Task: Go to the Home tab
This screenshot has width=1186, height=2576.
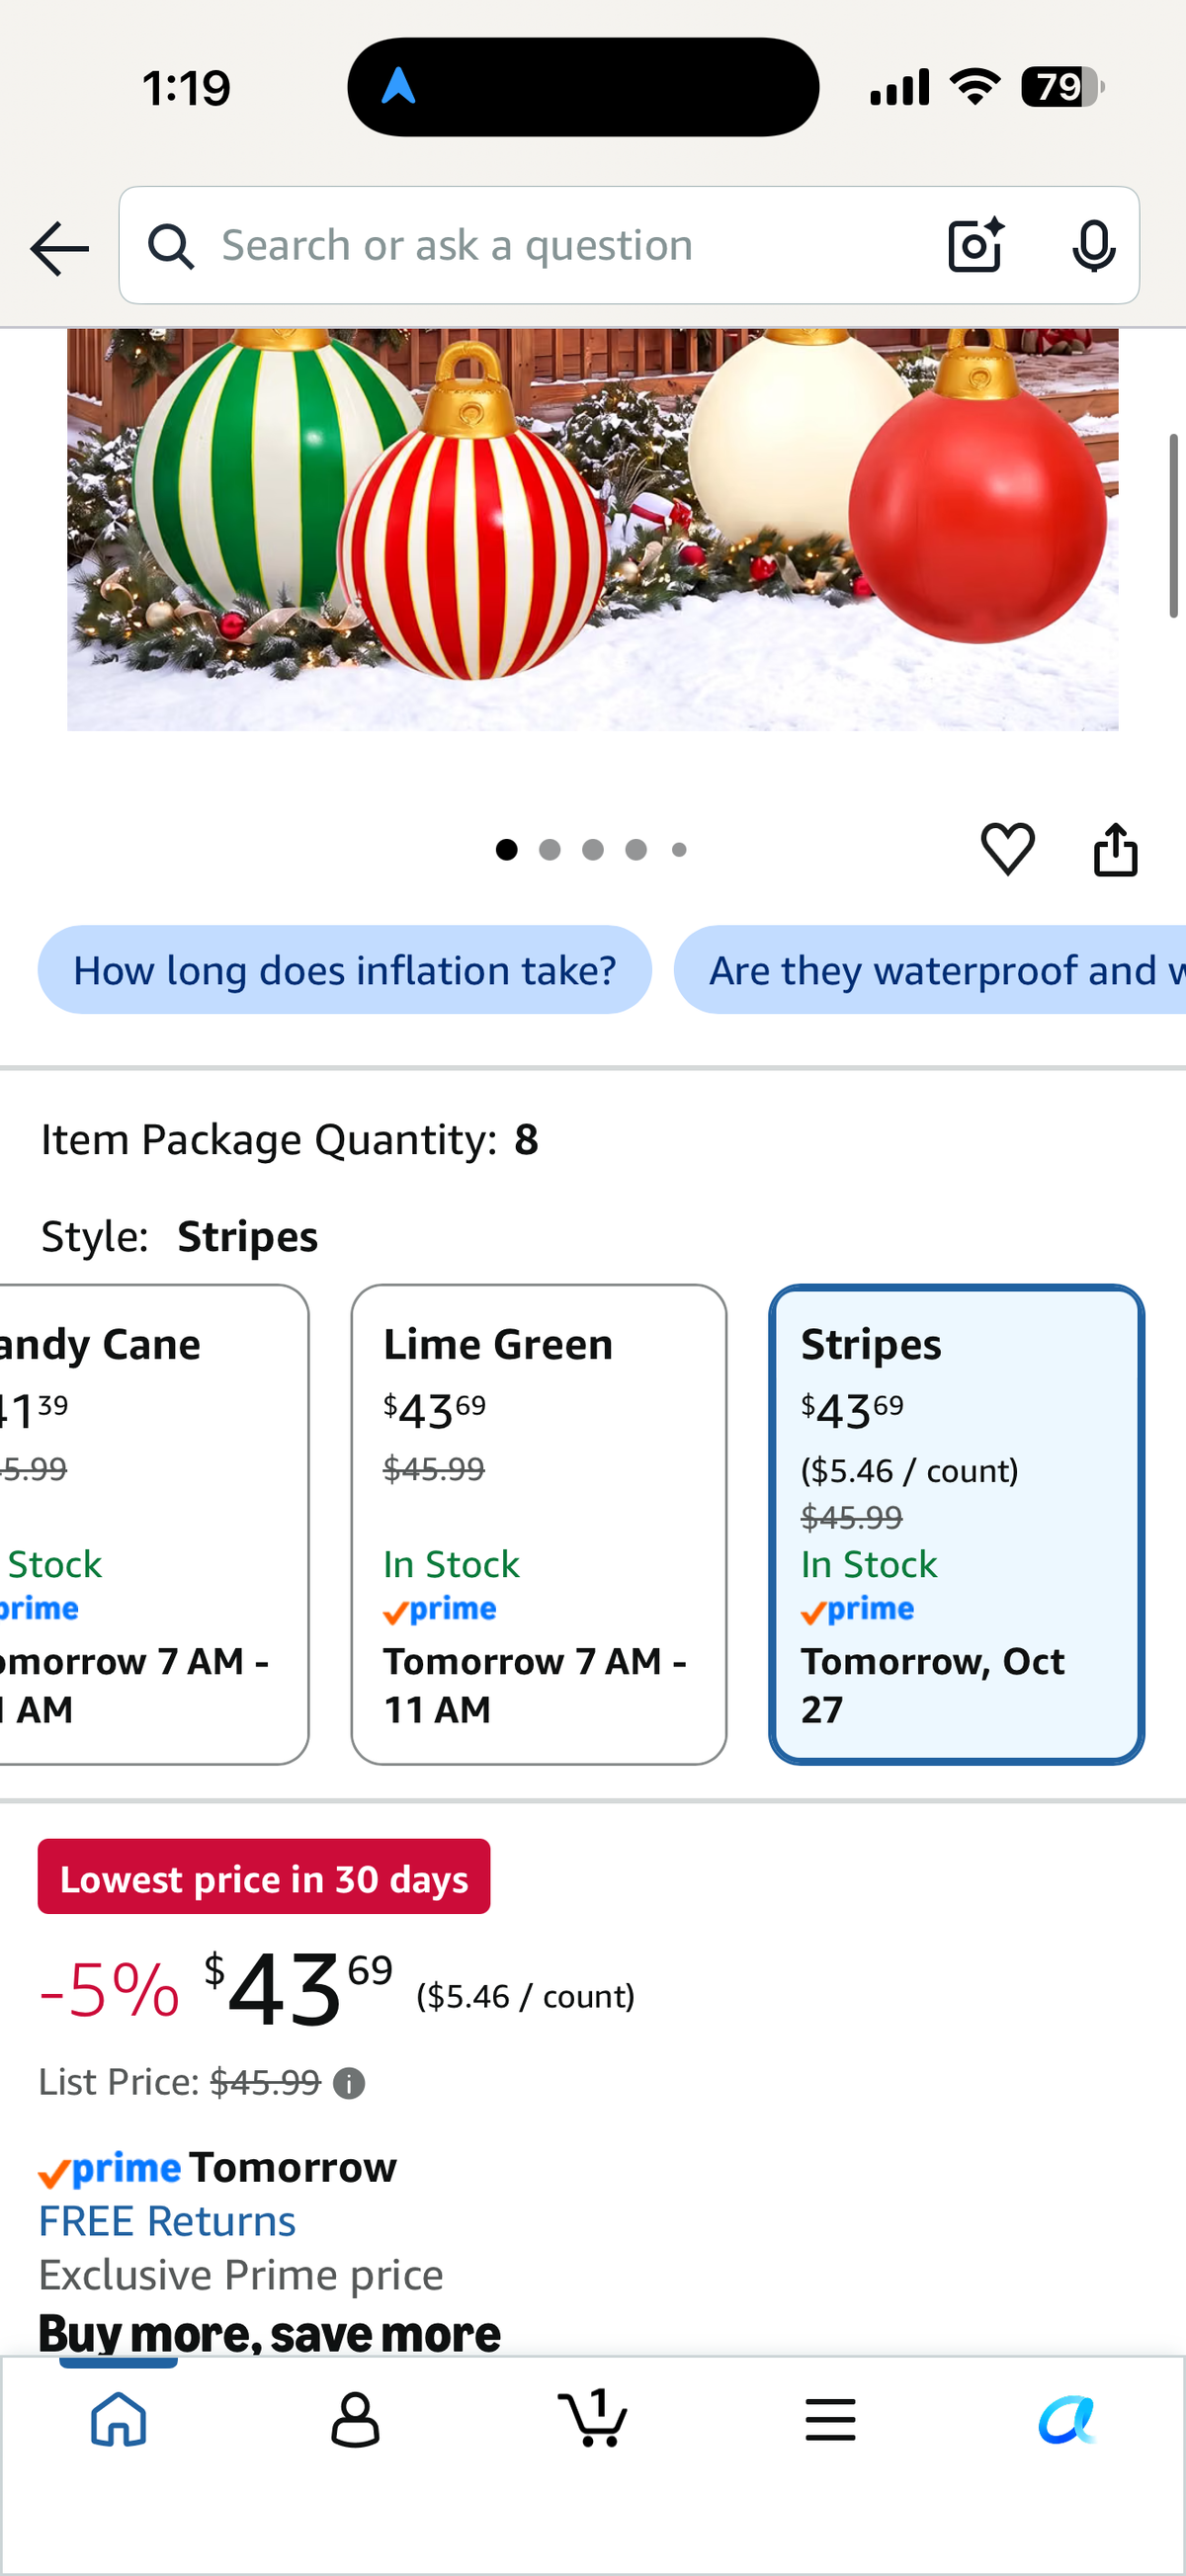Action: click(119, 2420)
